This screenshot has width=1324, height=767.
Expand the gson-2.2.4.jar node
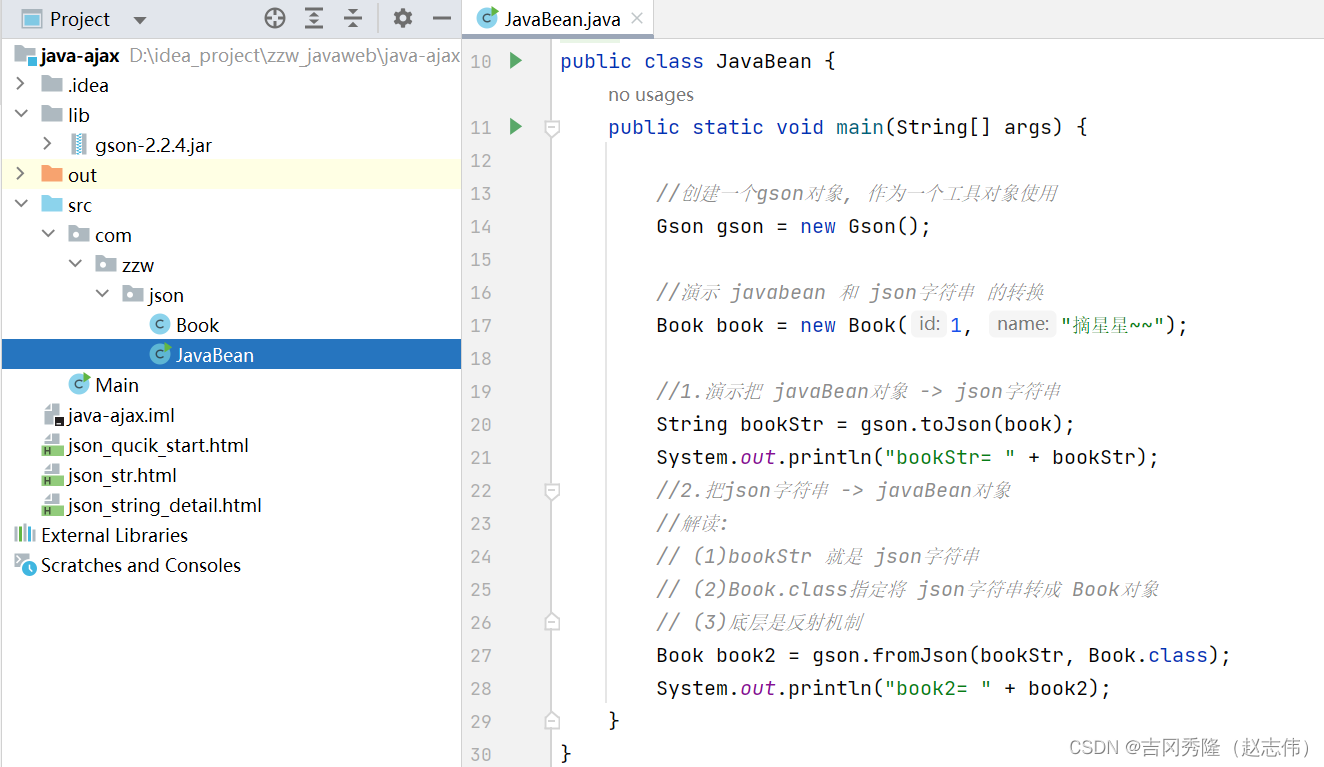tap(48, 145)
